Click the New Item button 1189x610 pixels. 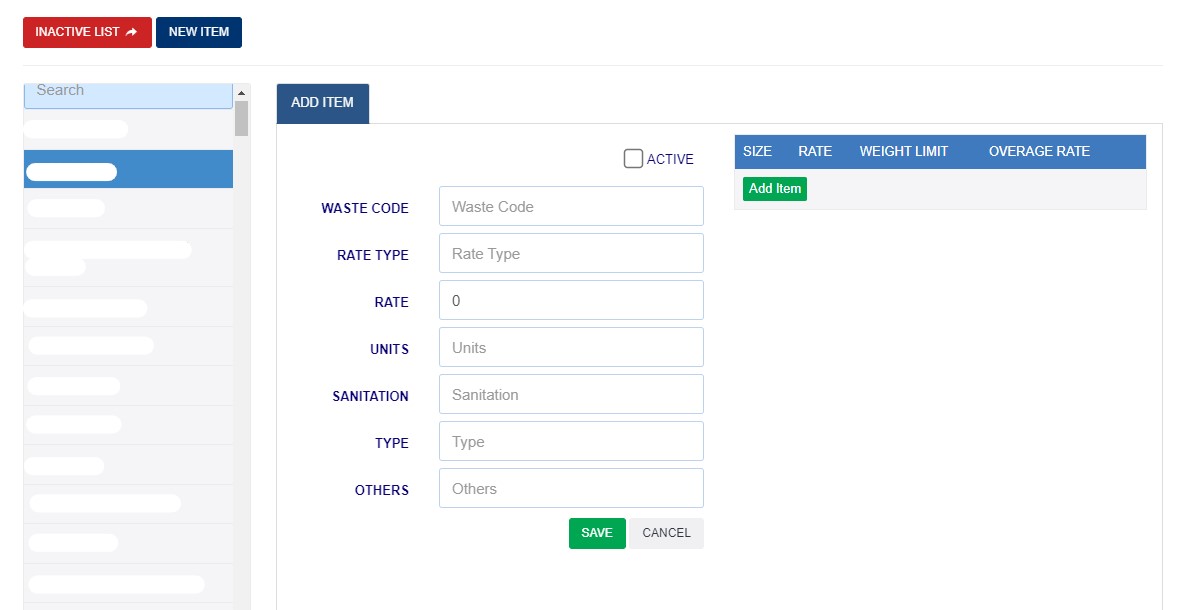point(198,32)
